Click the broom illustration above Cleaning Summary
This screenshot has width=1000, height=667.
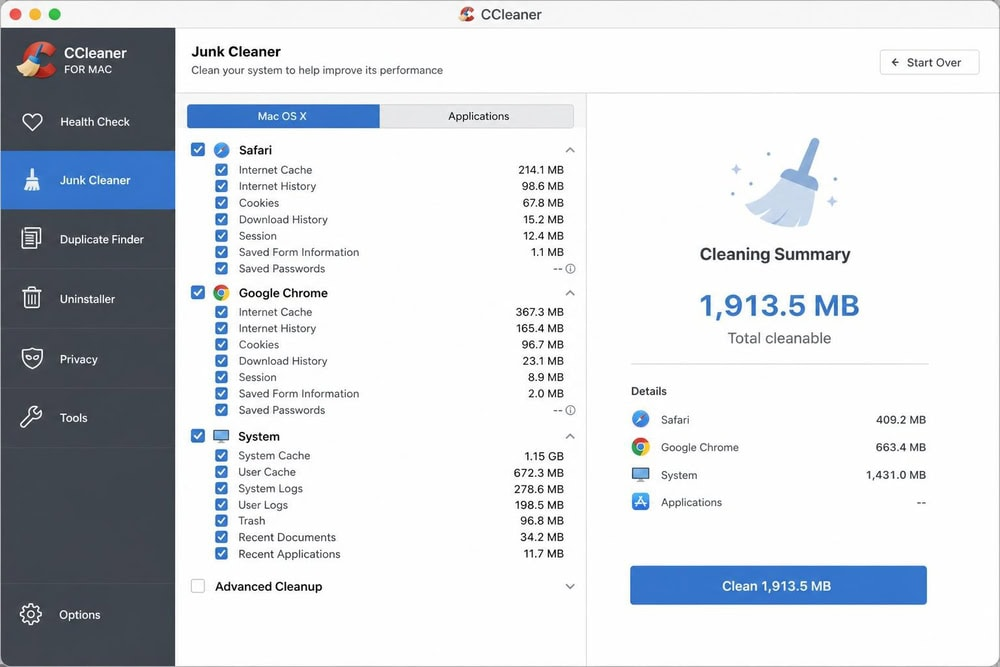pyautogui.click(x=784, y=183)
